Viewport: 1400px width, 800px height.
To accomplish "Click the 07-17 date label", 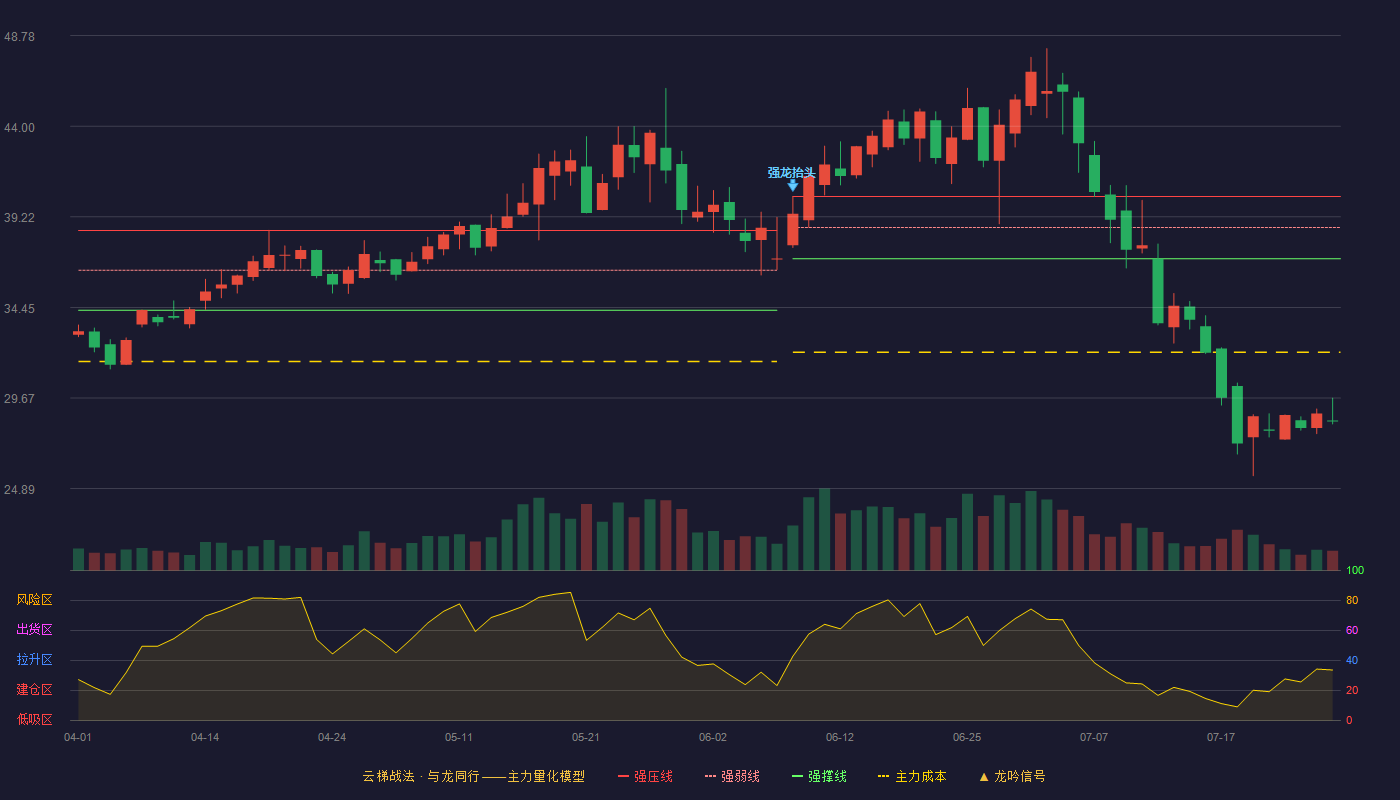I will pos(1221,737).
